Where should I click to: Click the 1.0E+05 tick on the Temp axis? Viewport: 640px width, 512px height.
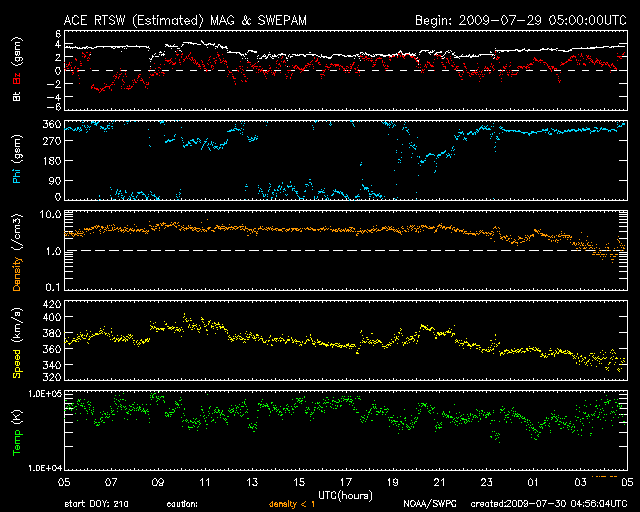pos(44,394)
